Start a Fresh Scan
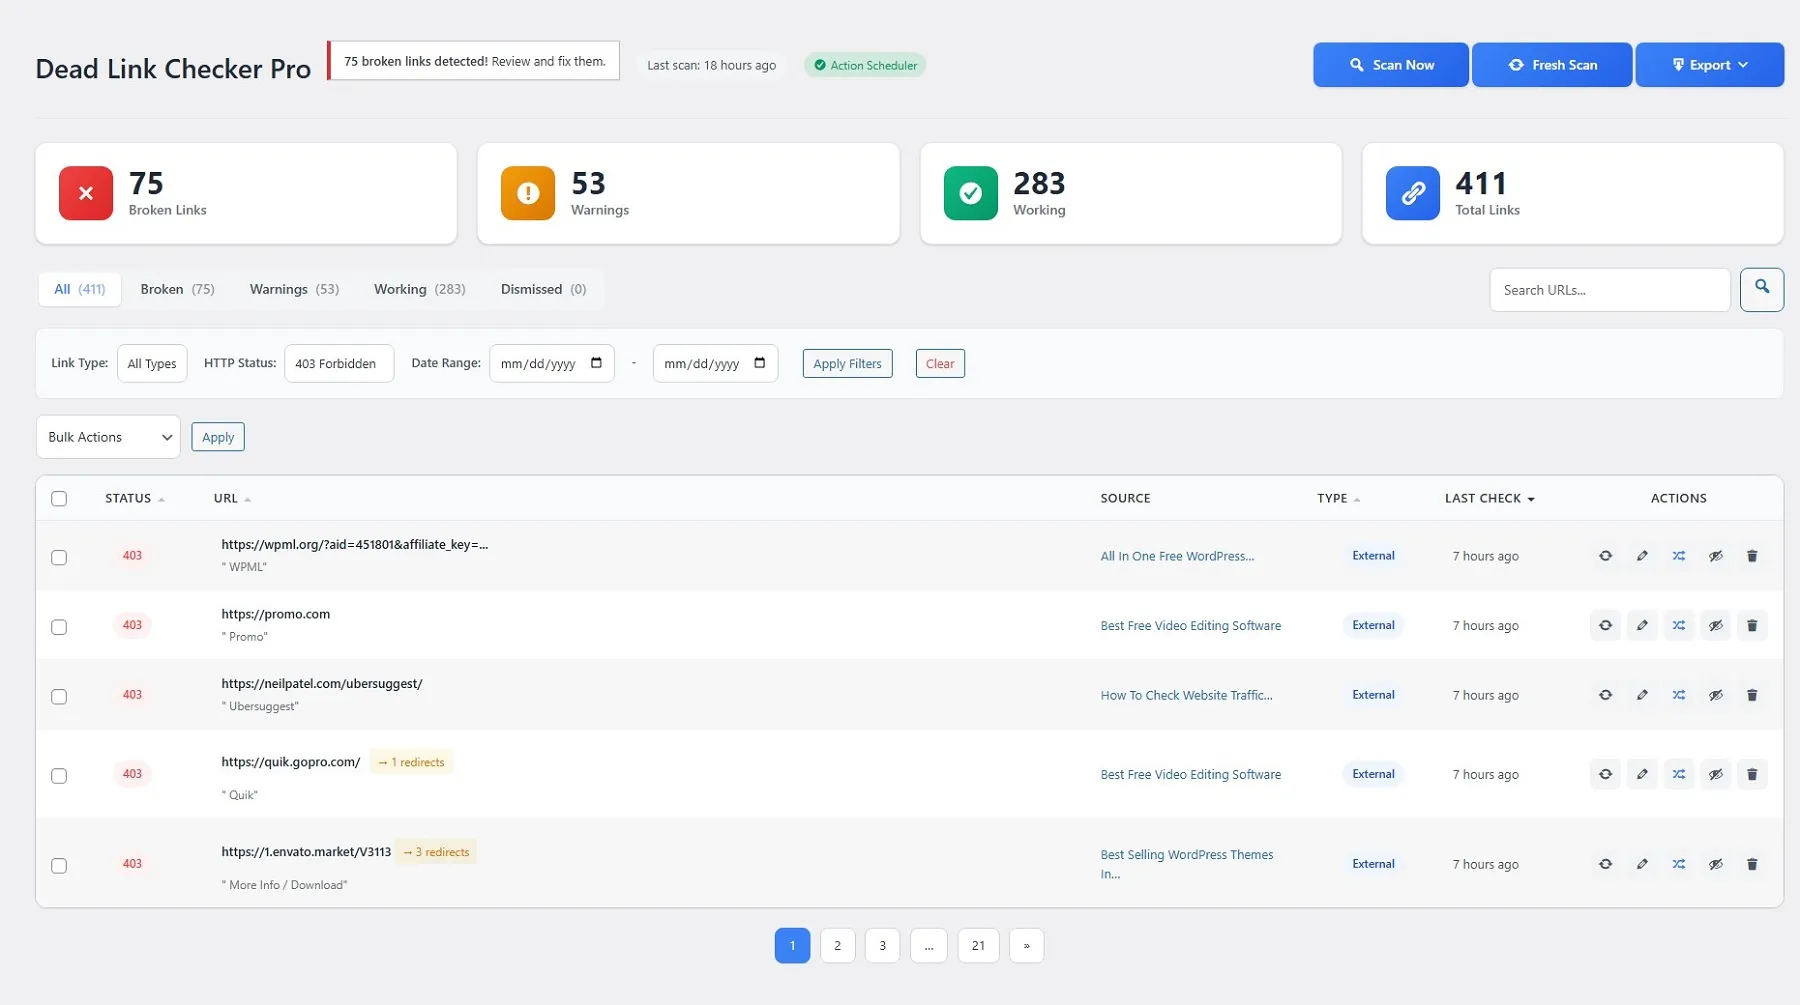 tap(1551, 64)
